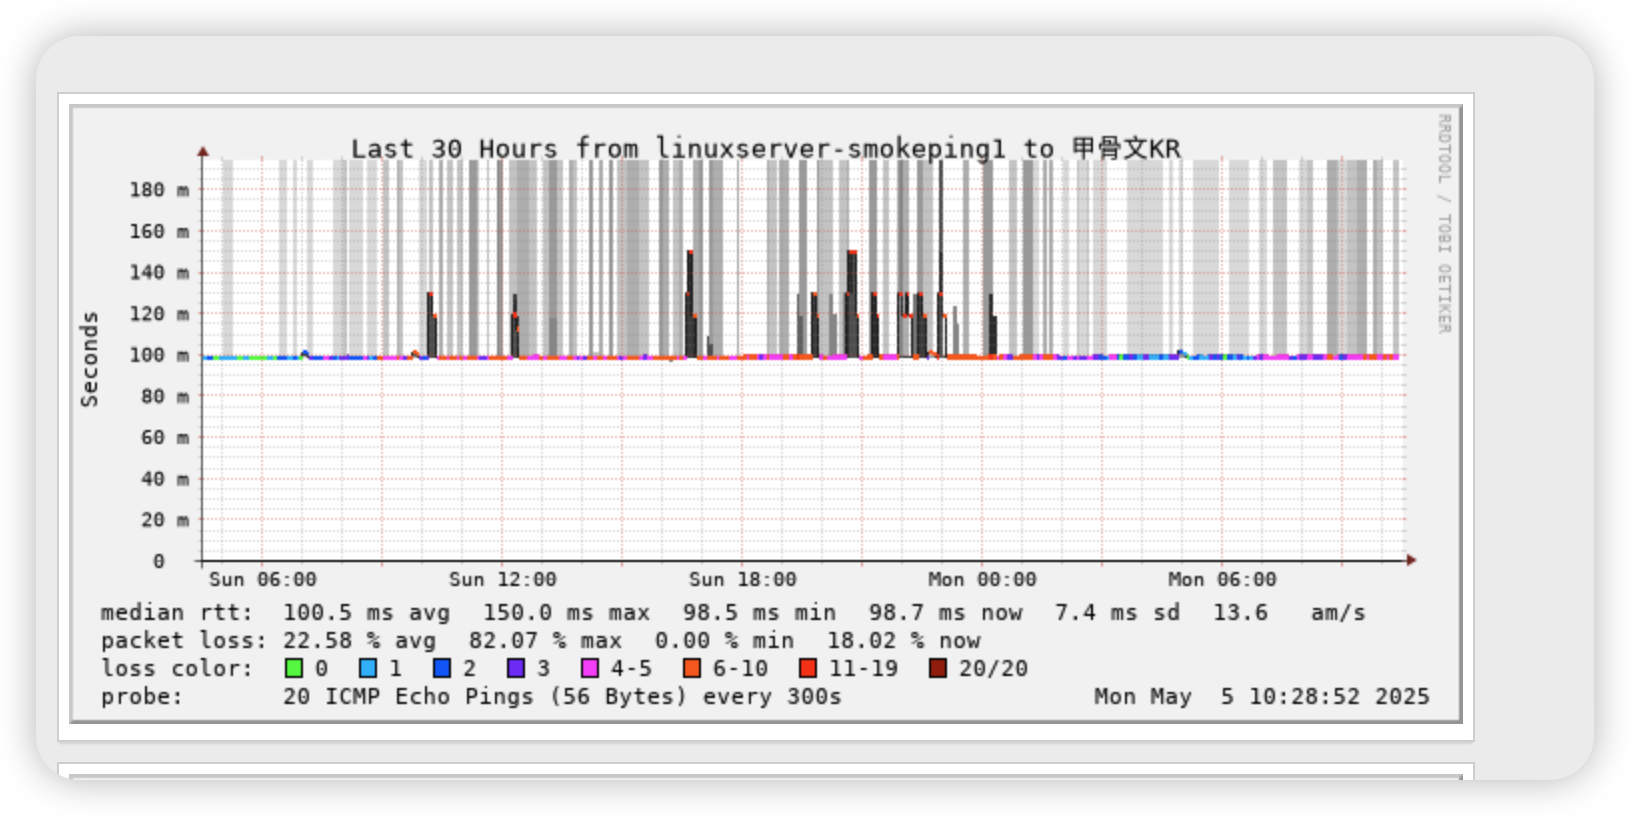Click the 'packet loss:' row label

tap(184, 641)
